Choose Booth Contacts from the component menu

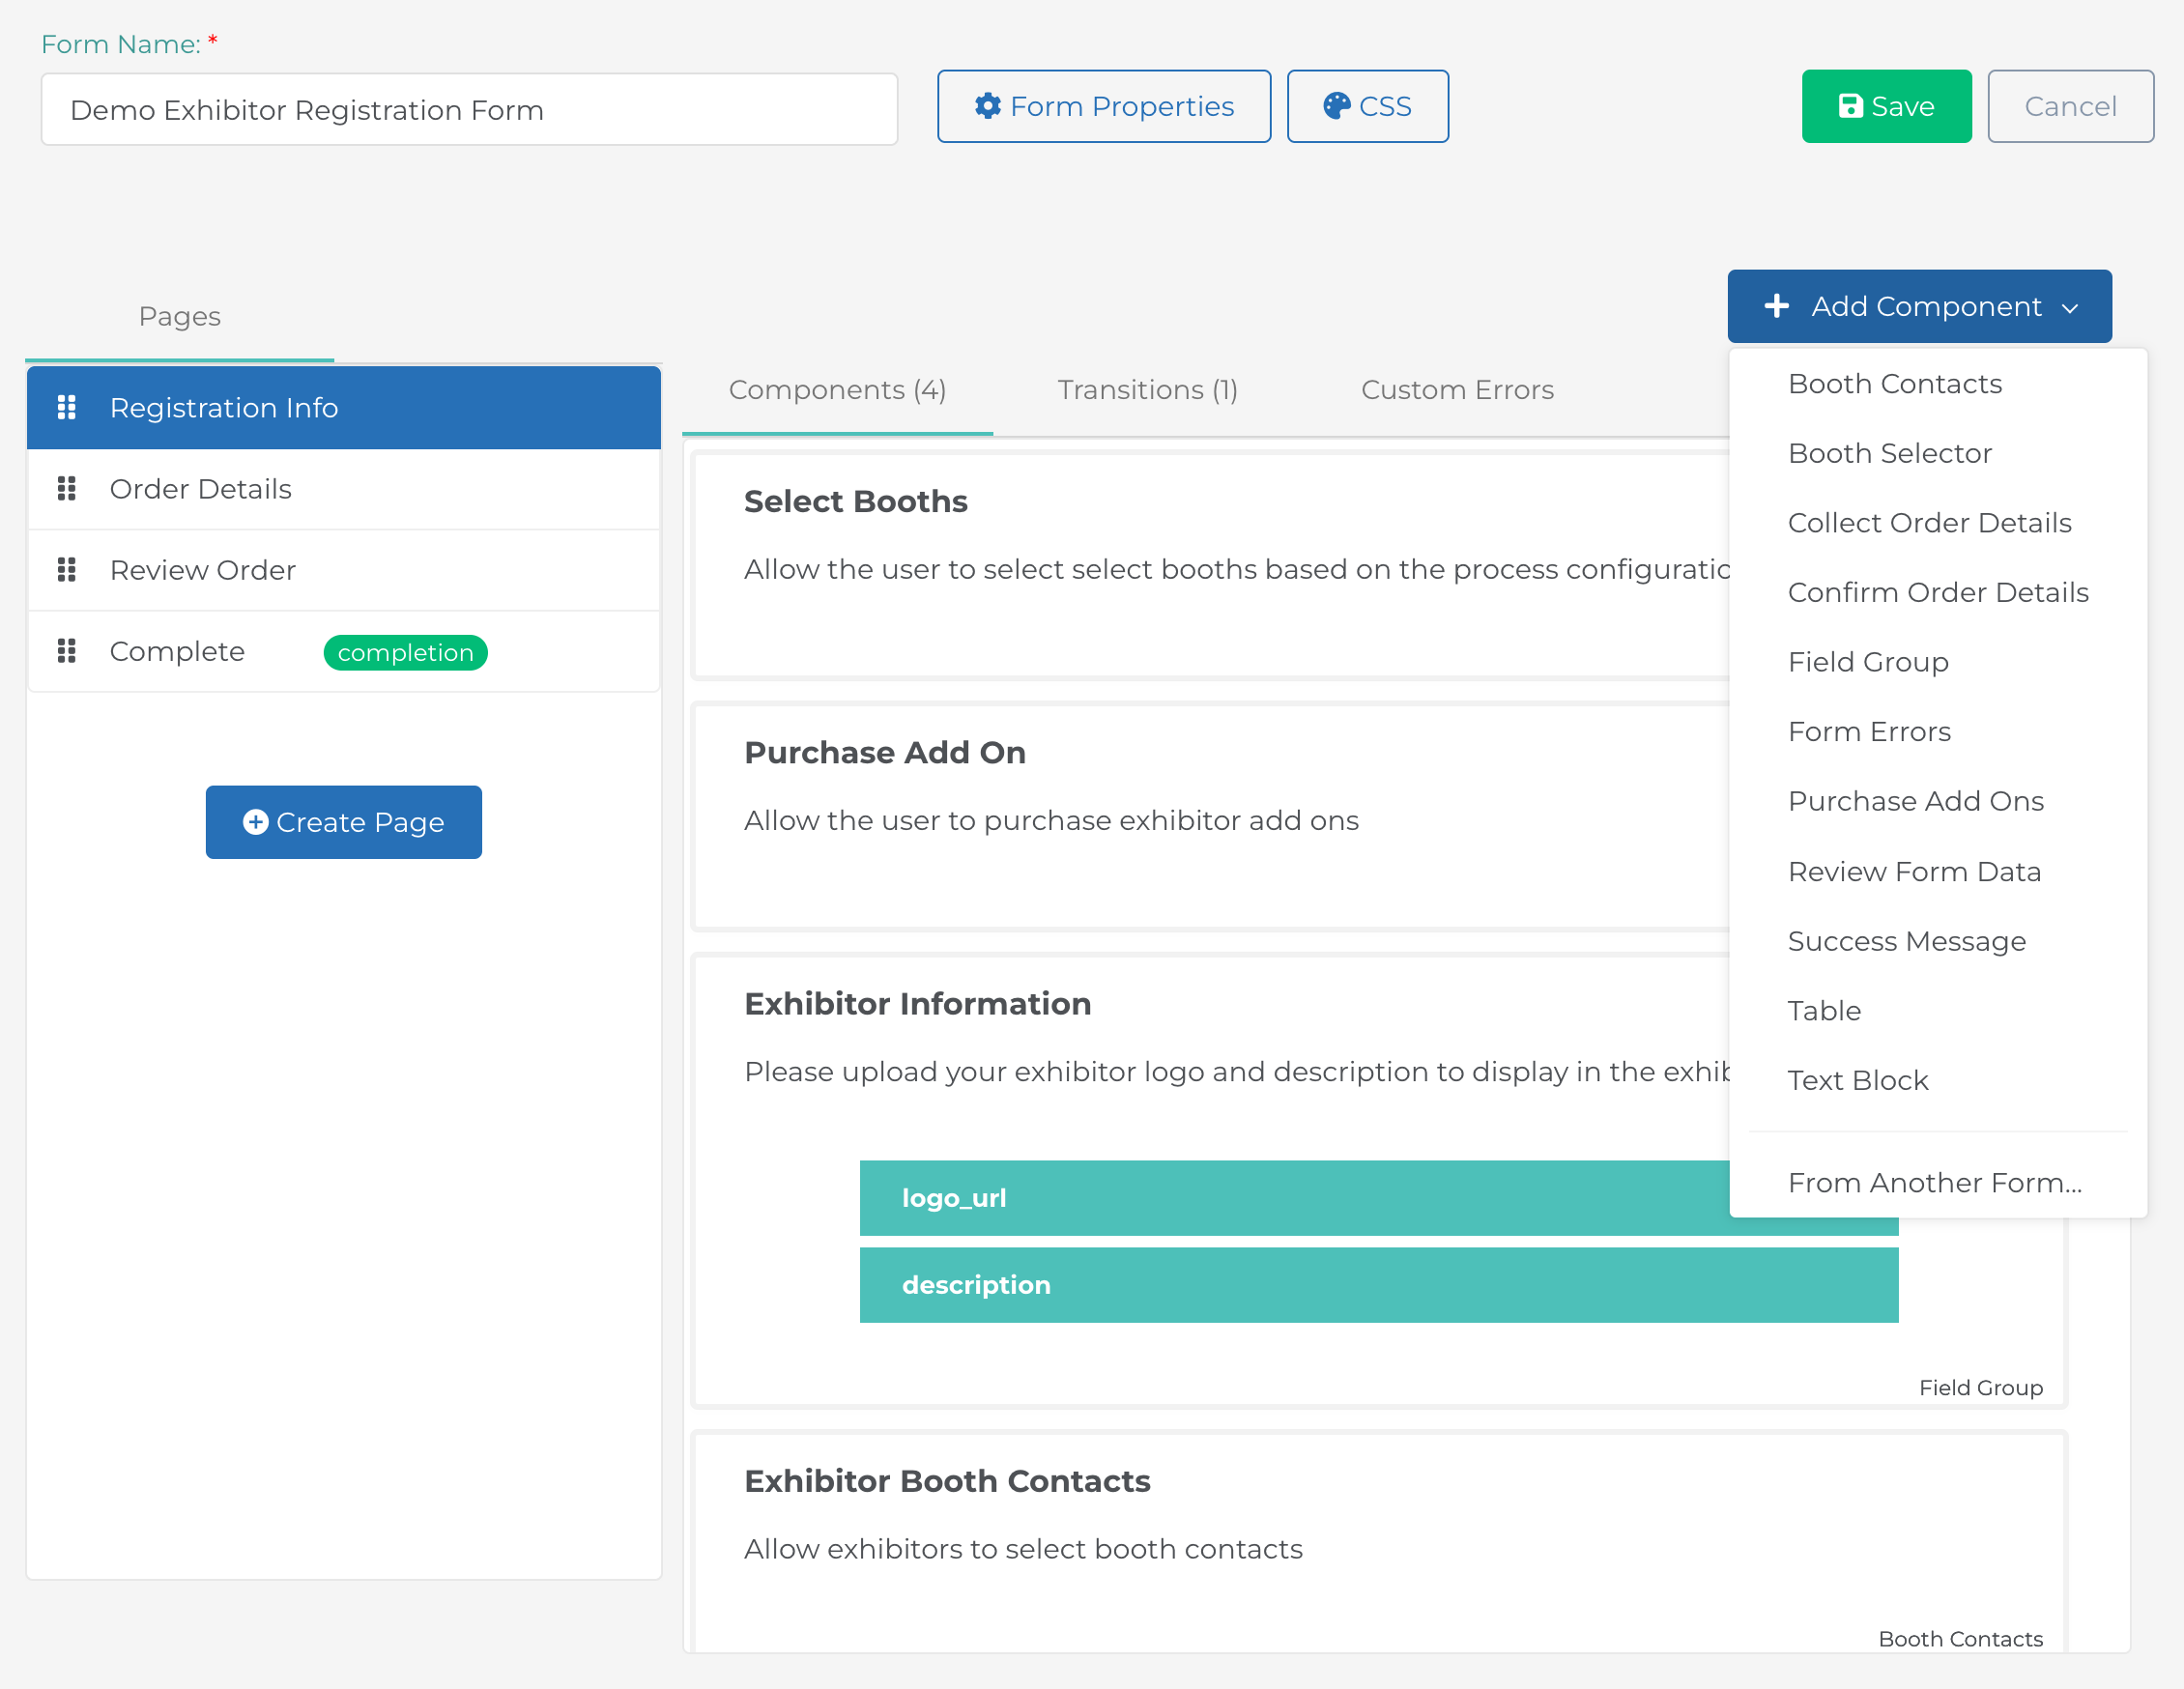(1938, 384)
